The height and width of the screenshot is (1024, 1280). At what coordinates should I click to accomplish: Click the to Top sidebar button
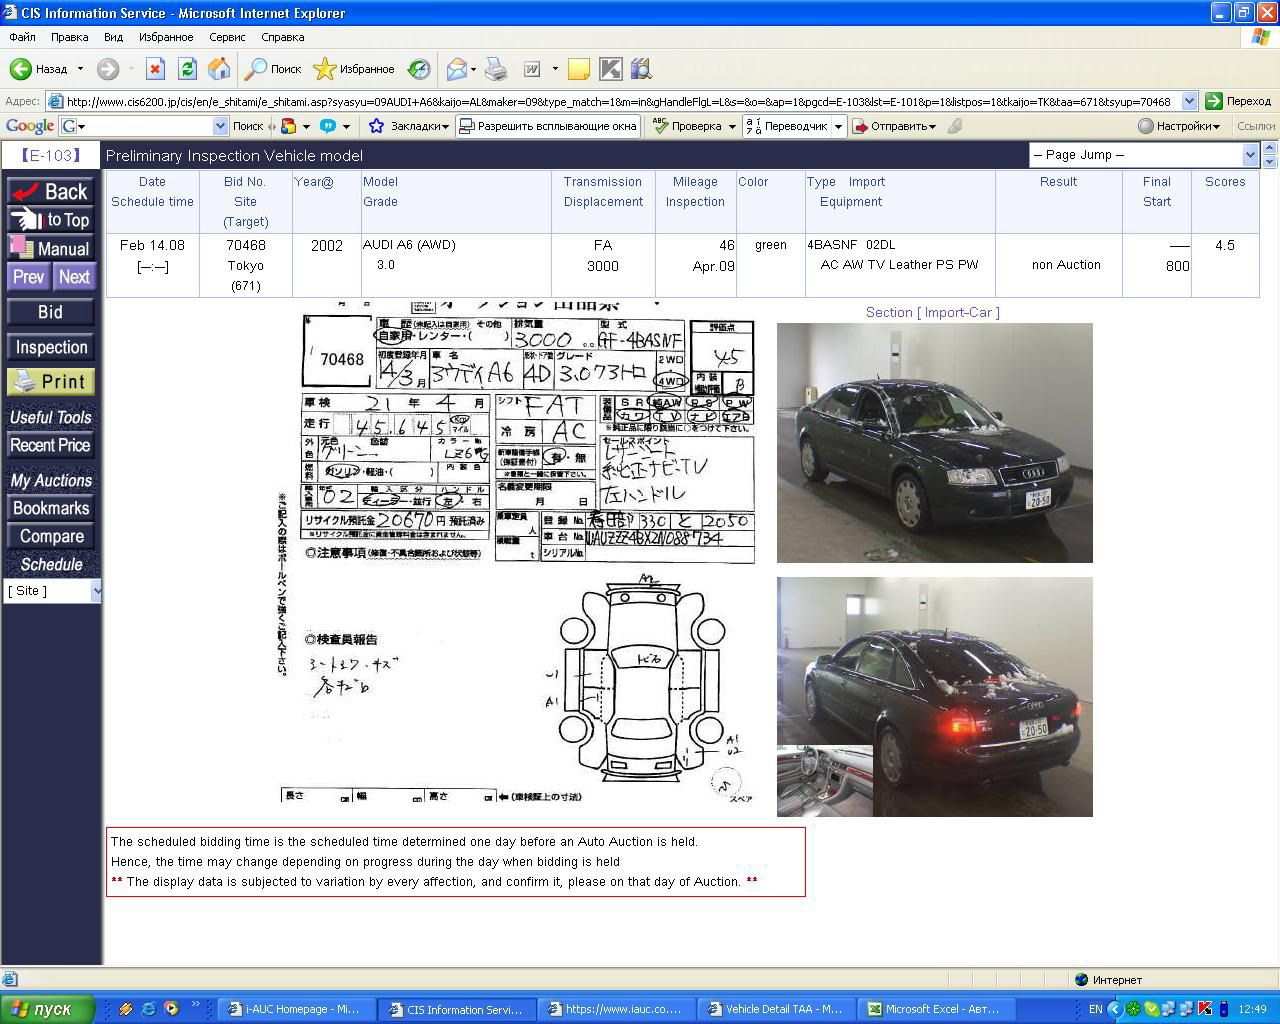[x=51, y=220]
